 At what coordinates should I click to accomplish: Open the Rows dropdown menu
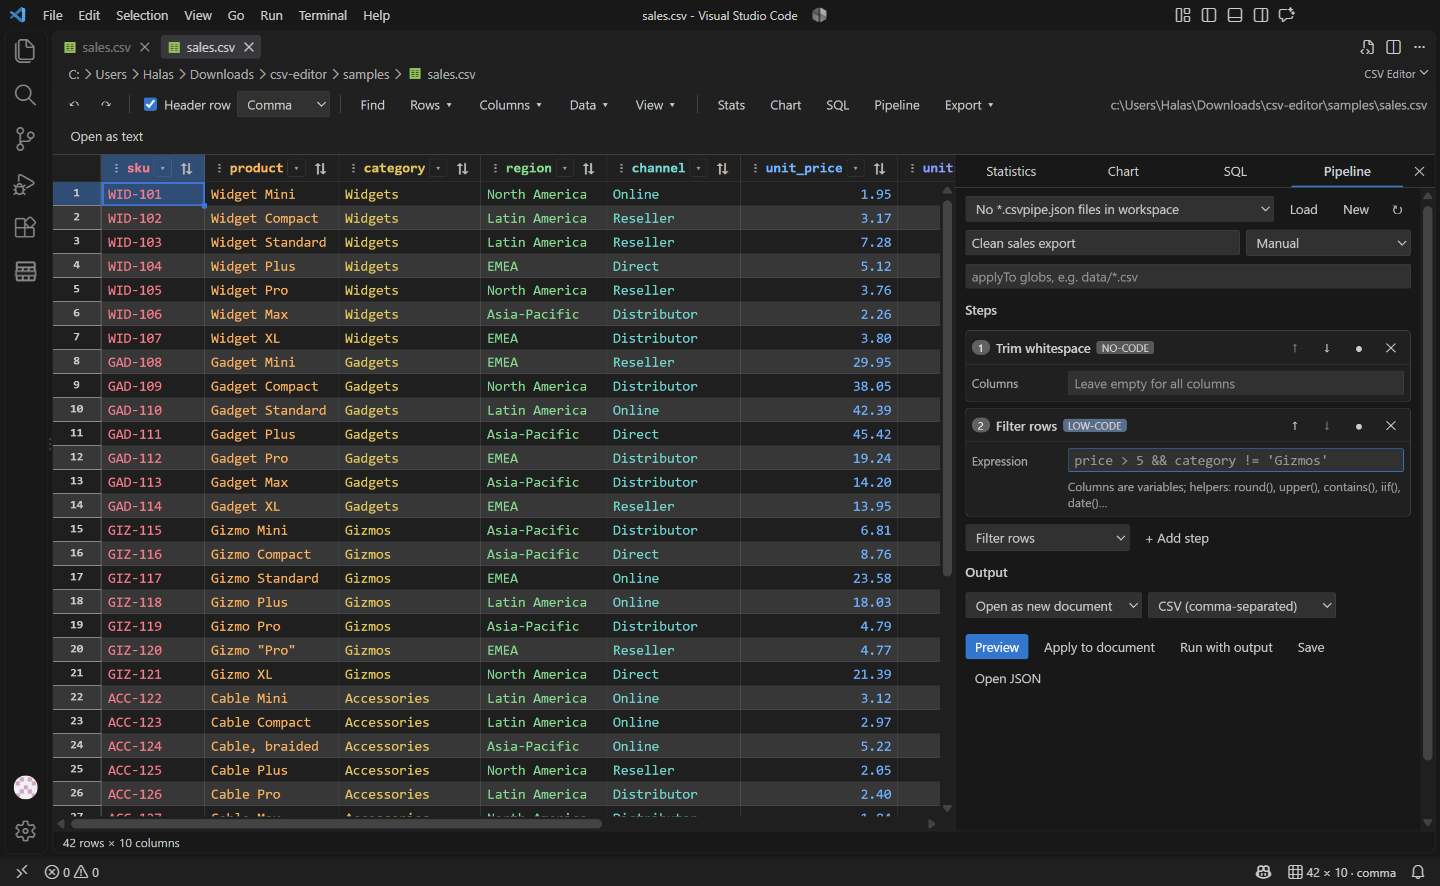click(x=431, y=105)
